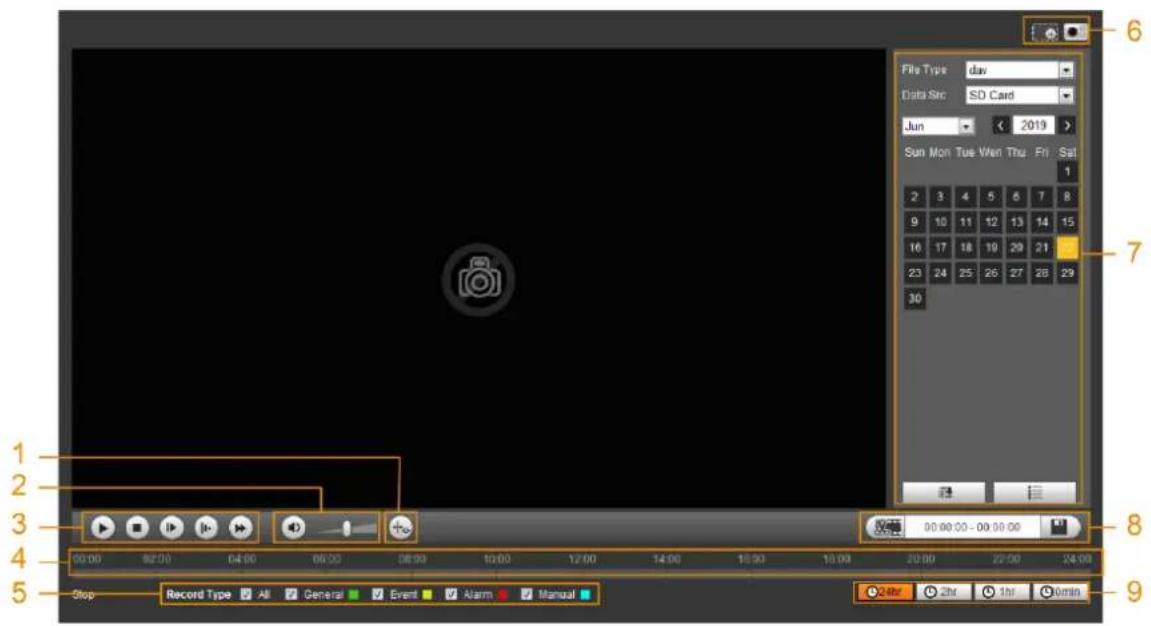Jump to 02:00 on the timeline

tap(157, 559)
